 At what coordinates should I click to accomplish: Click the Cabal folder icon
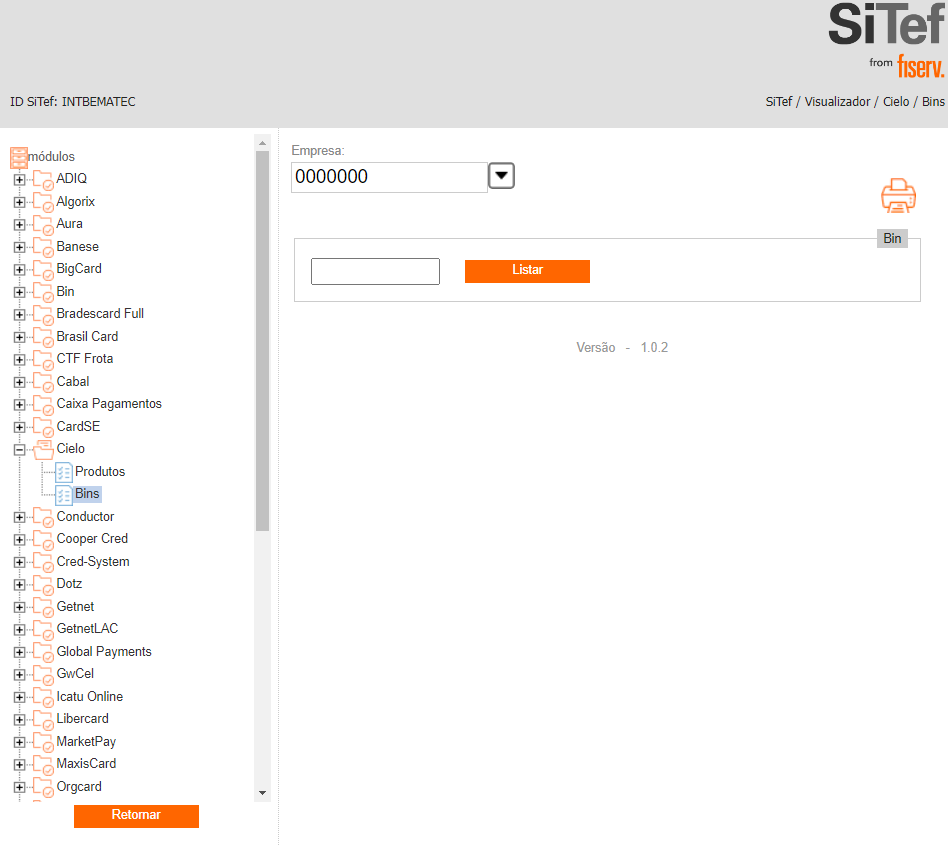pyautogui.click(x=43, y=383)
